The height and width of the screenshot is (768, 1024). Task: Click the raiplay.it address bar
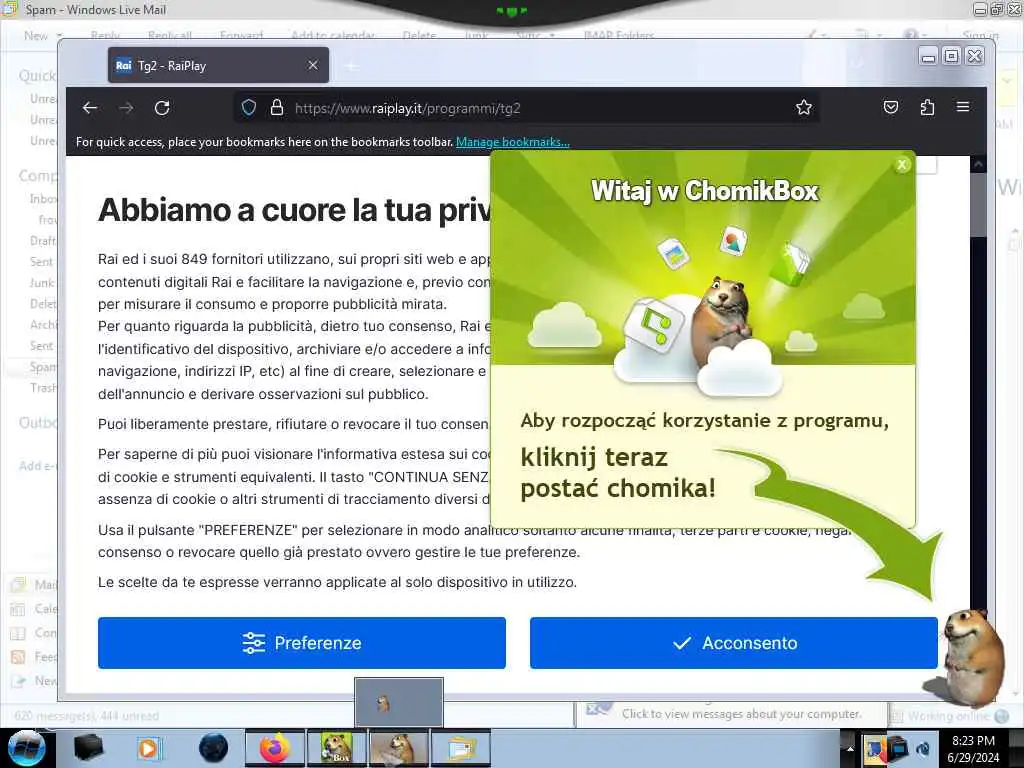[x=526, y=108]
